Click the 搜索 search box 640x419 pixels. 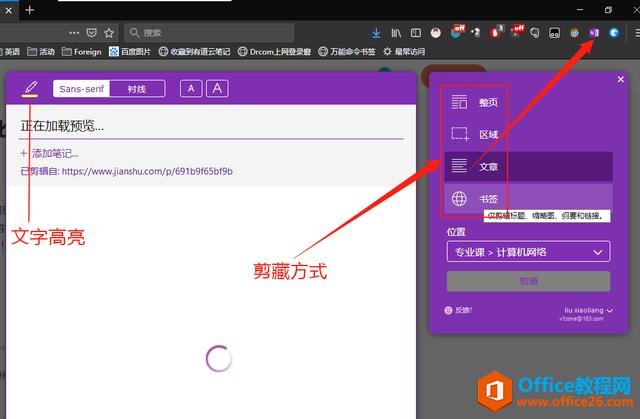209,33
